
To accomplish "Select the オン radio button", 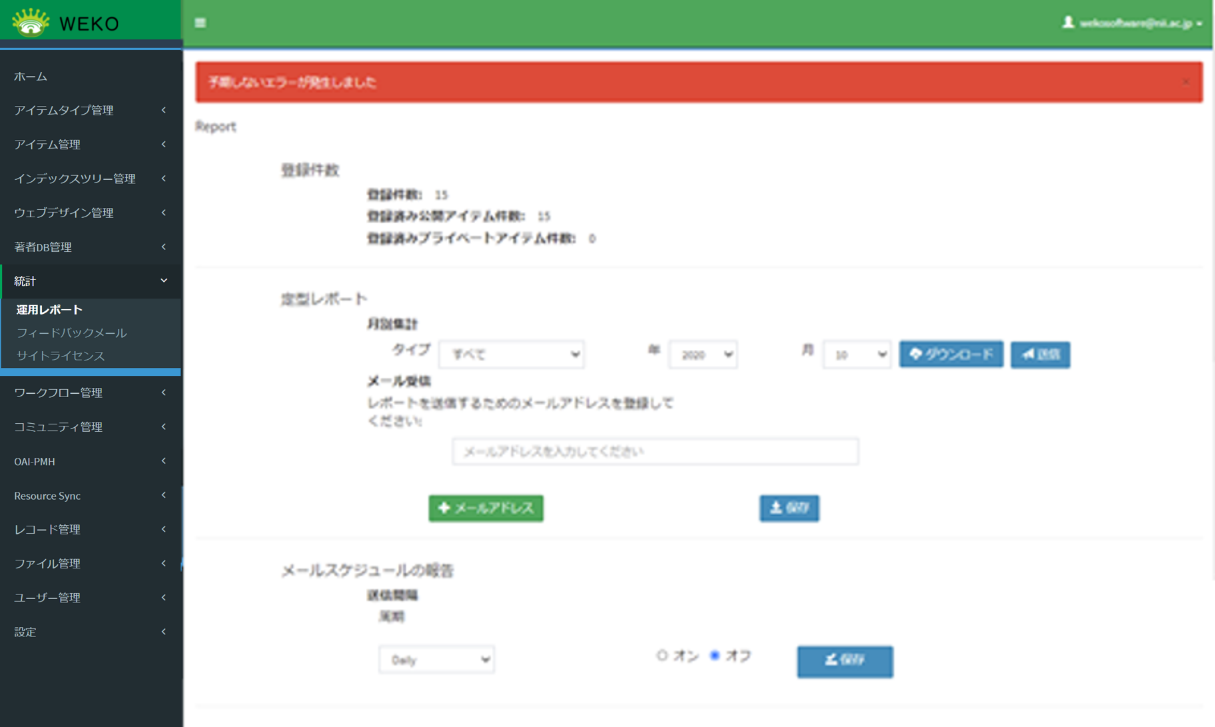I will click(x=662, y=656).
